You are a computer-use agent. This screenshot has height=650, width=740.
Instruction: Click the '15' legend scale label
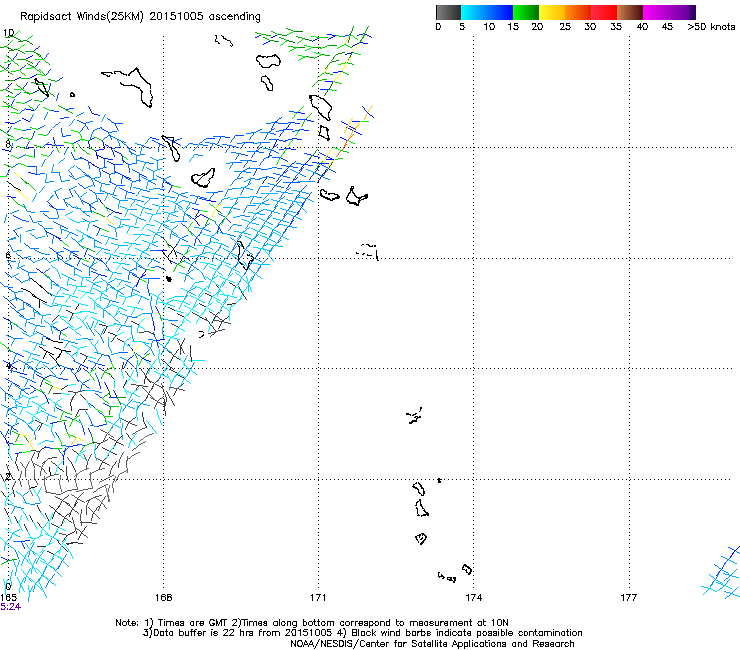coord(513,27)
